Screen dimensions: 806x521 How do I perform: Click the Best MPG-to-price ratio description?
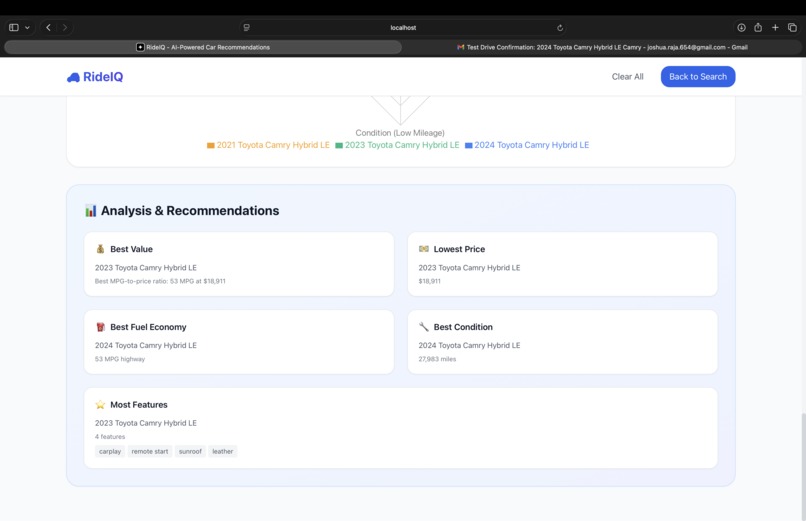tap(160, 281)
